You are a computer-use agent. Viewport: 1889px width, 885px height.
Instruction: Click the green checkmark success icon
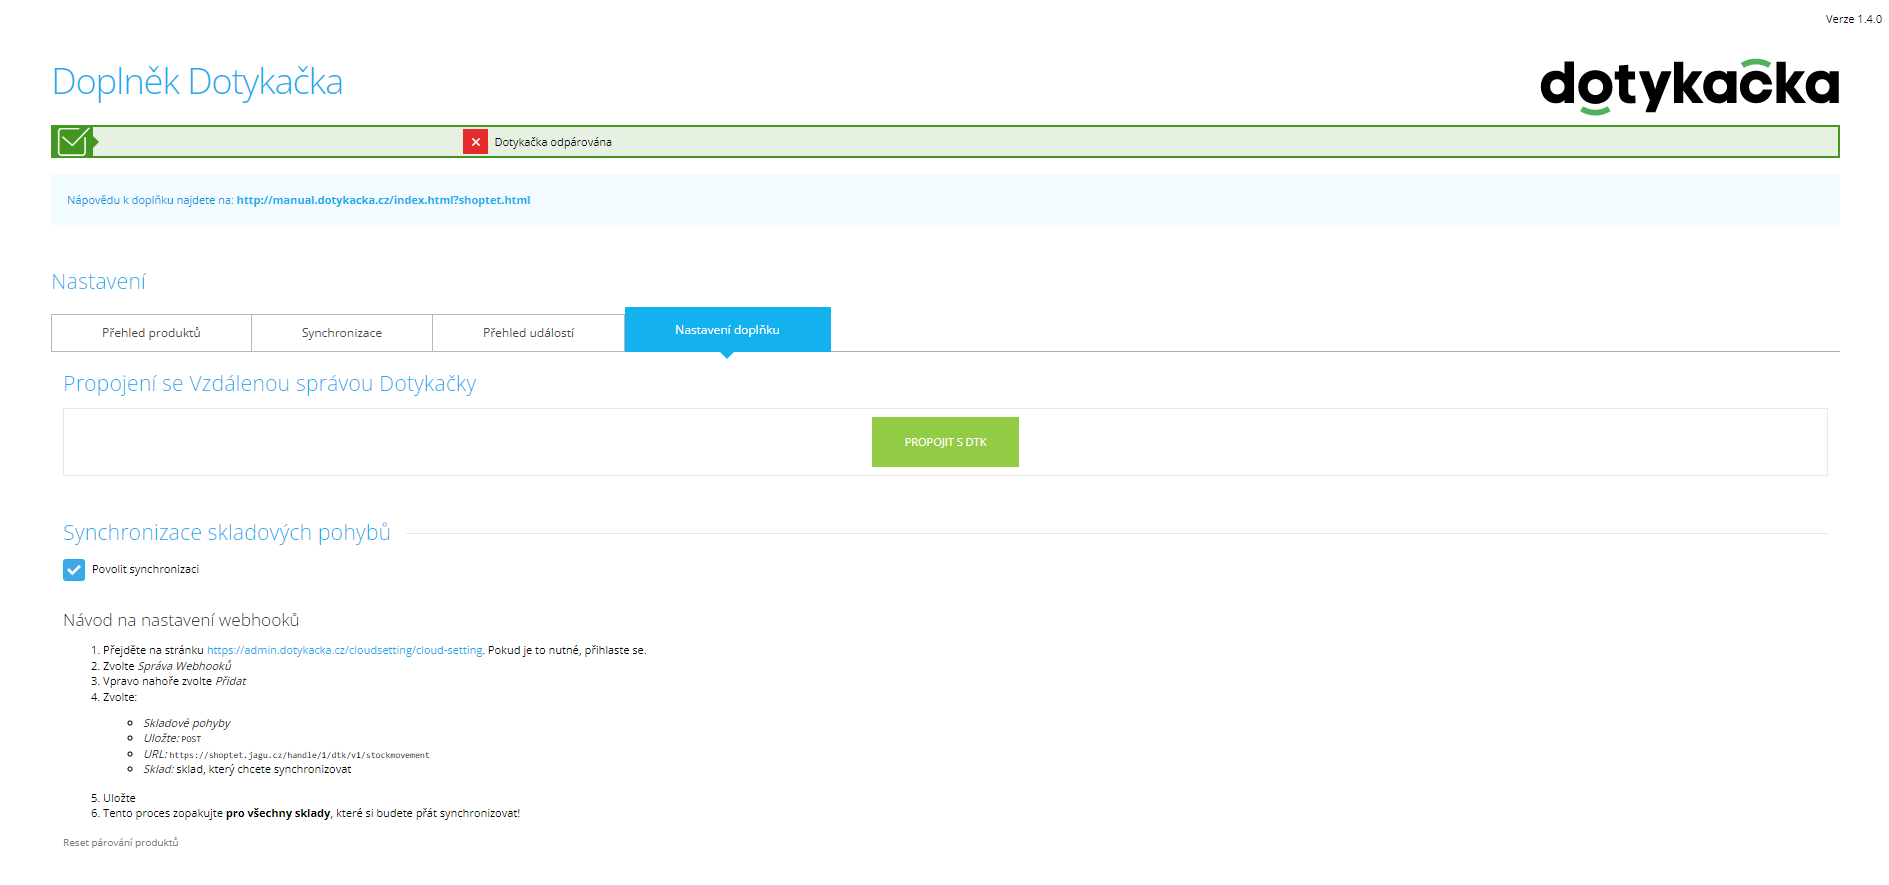point(73,142)
